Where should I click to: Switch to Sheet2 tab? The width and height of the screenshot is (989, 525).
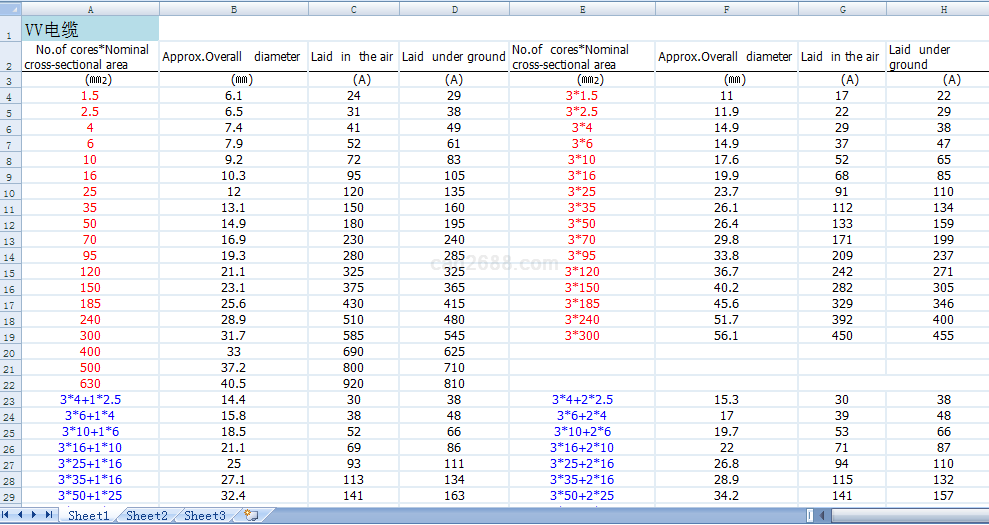tap(146, 516)
